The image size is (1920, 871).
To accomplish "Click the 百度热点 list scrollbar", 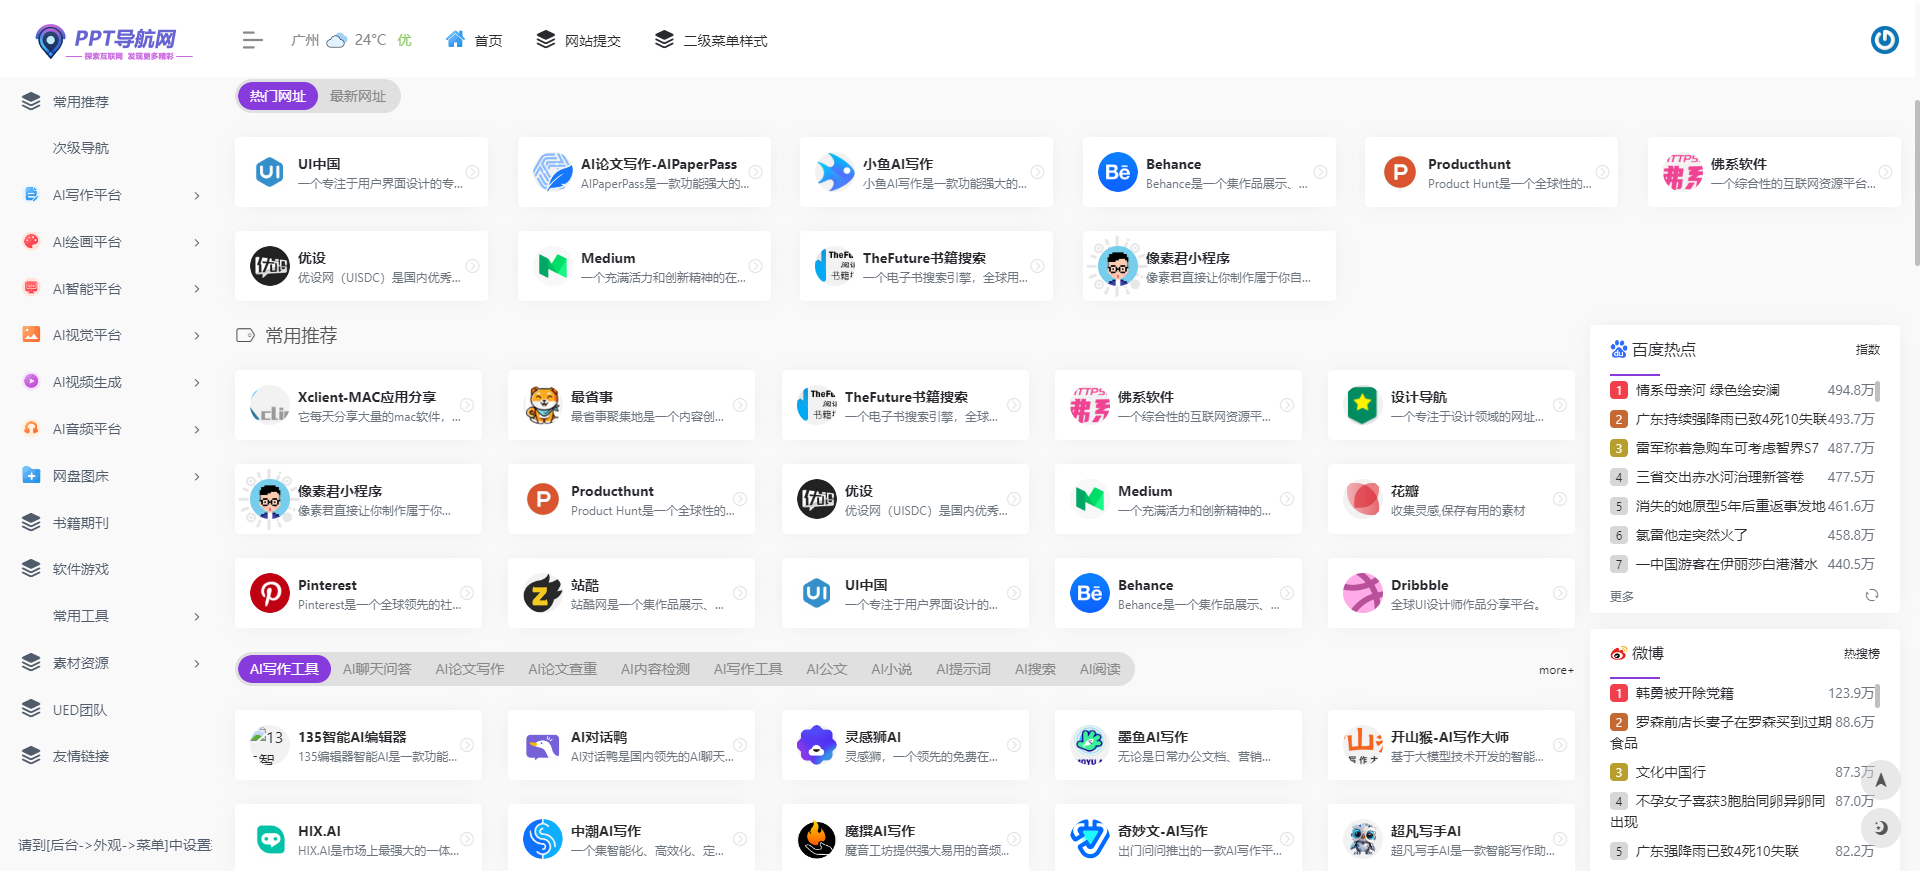I will (x=1877, y=391).
